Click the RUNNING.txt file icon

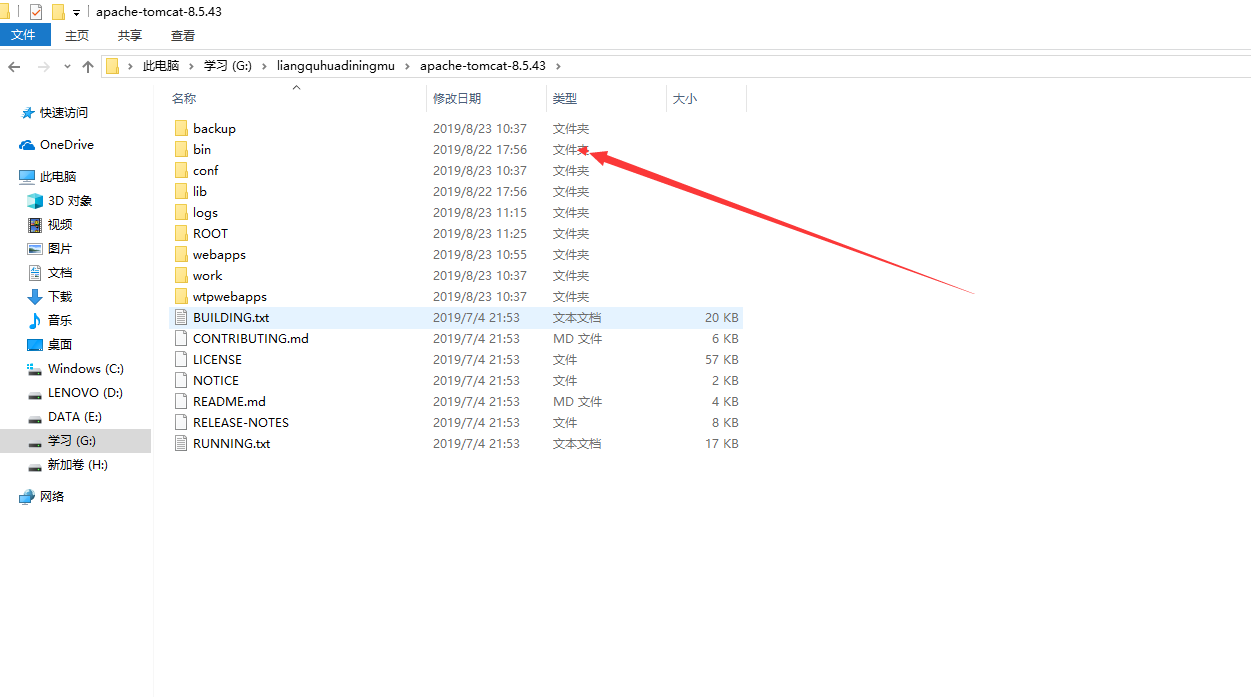[181, 443]
